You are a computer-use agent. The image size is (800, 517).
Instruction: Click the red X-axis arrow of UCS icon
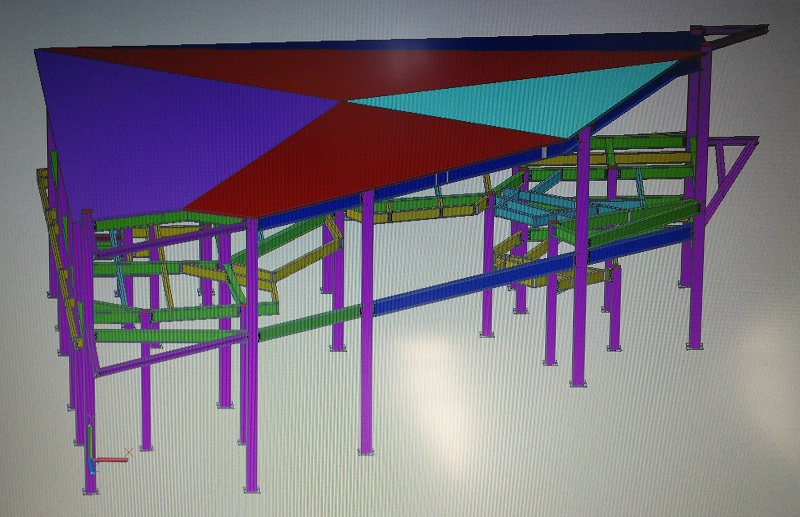(x=115, y=459)
